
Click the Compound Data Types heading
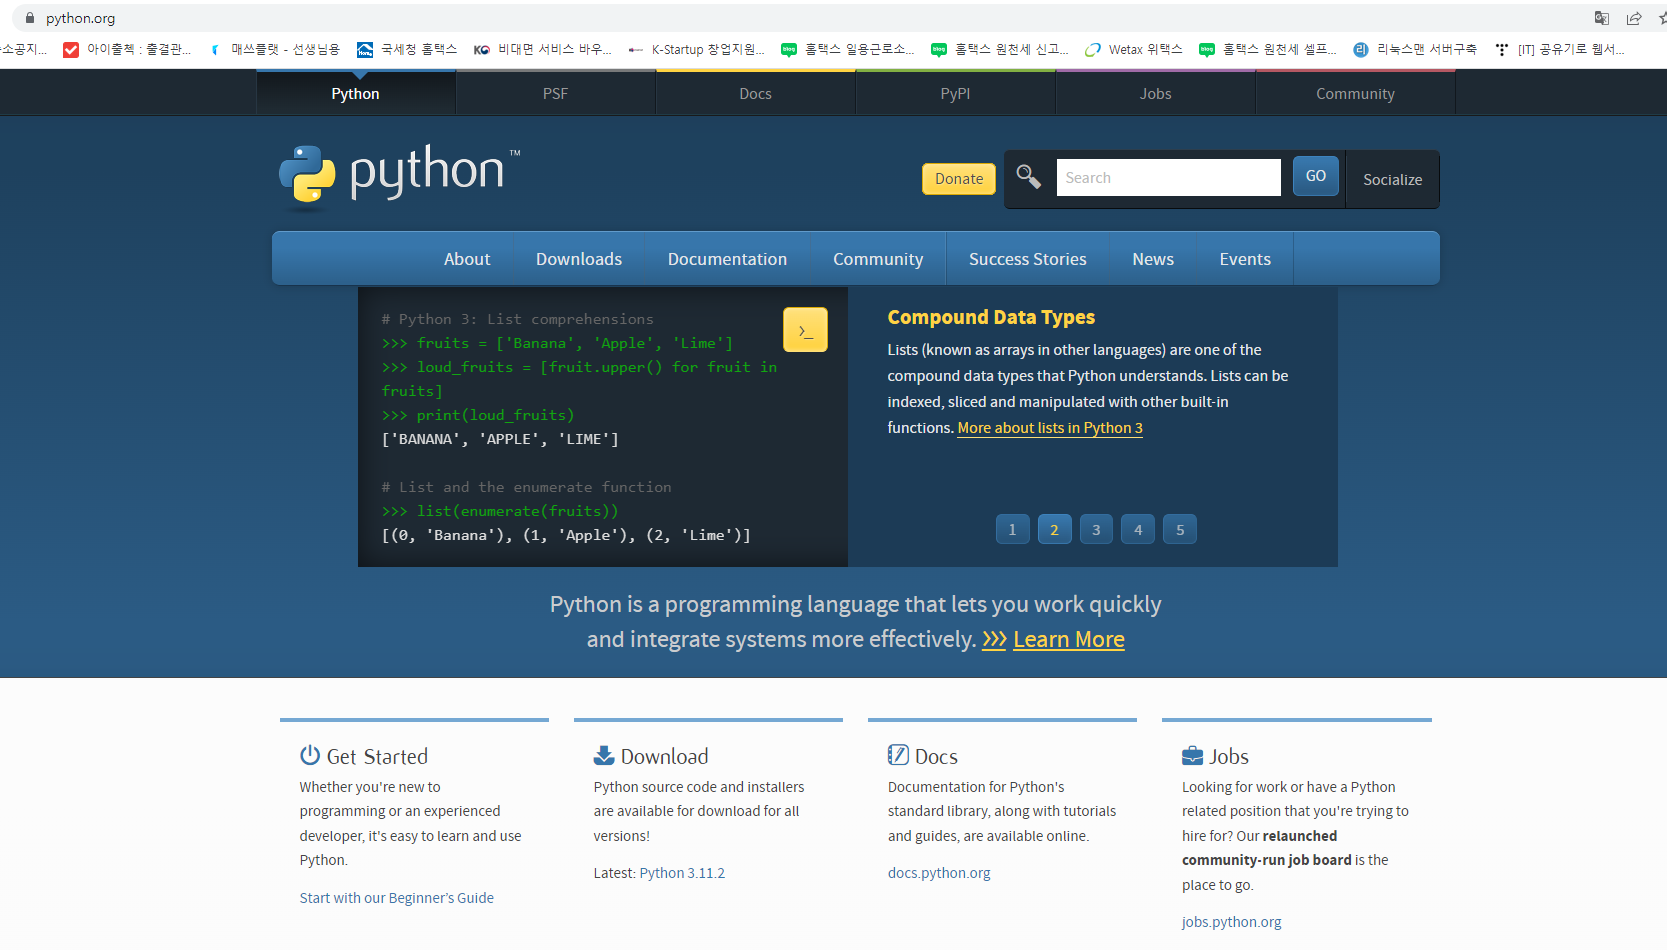tap(991, 317)
